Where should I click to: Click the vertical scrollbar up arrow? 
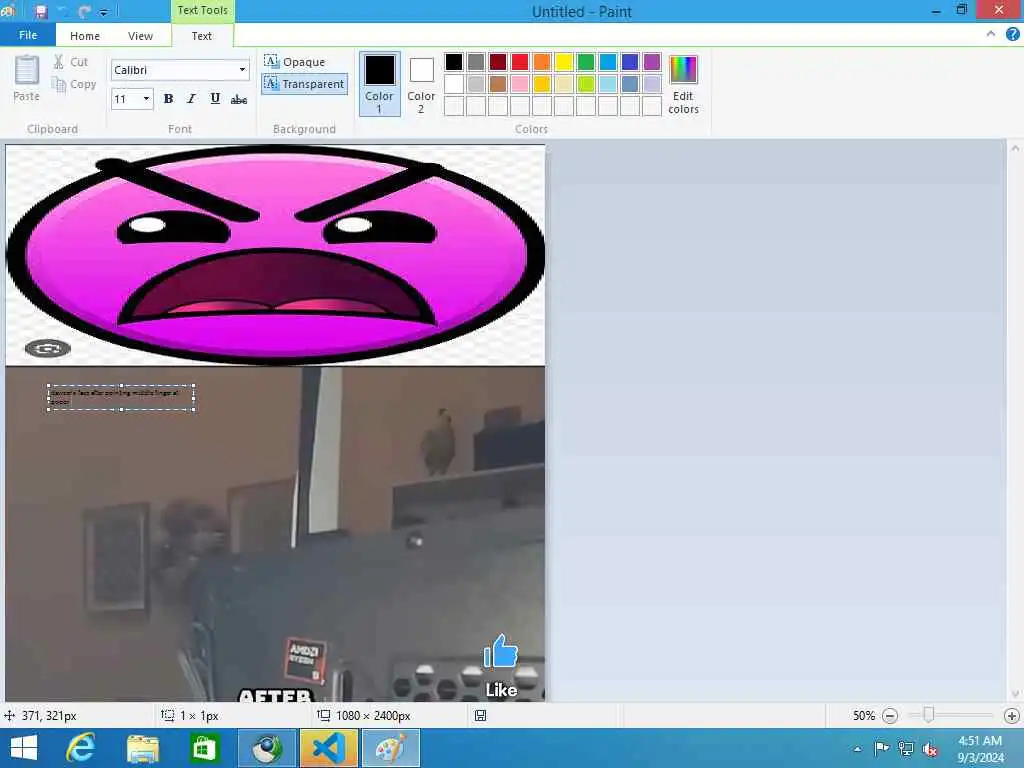click(1015, 148)
